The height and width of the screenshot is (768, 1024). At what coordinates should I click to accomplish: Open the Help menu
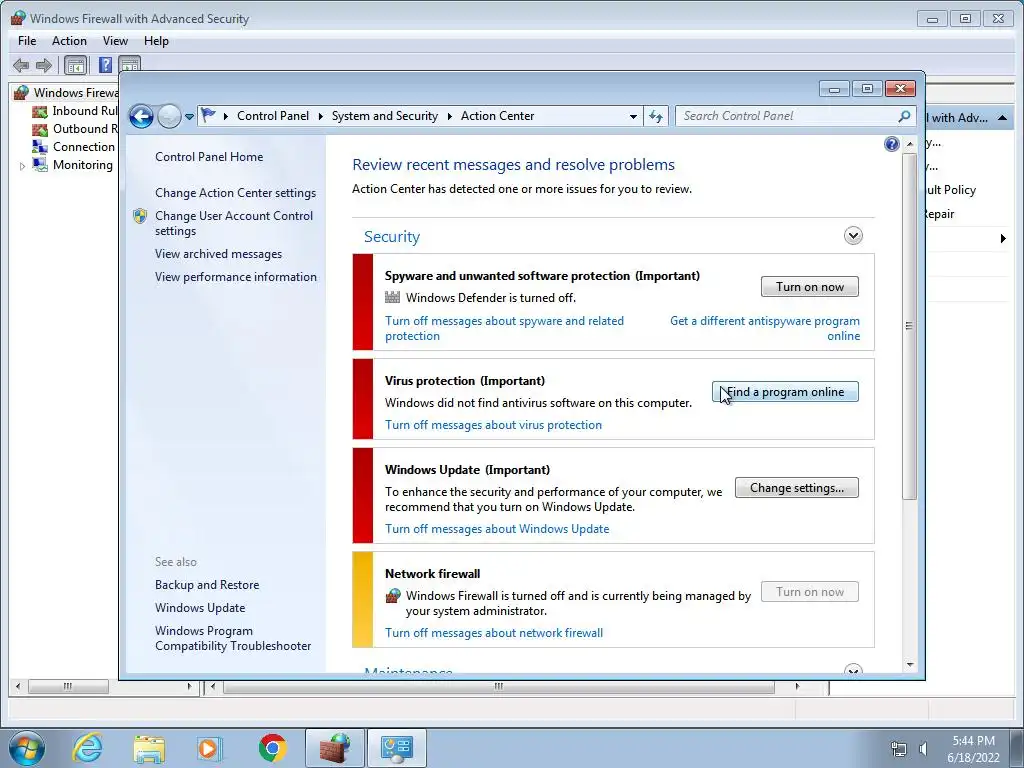(x=156, y=41)
